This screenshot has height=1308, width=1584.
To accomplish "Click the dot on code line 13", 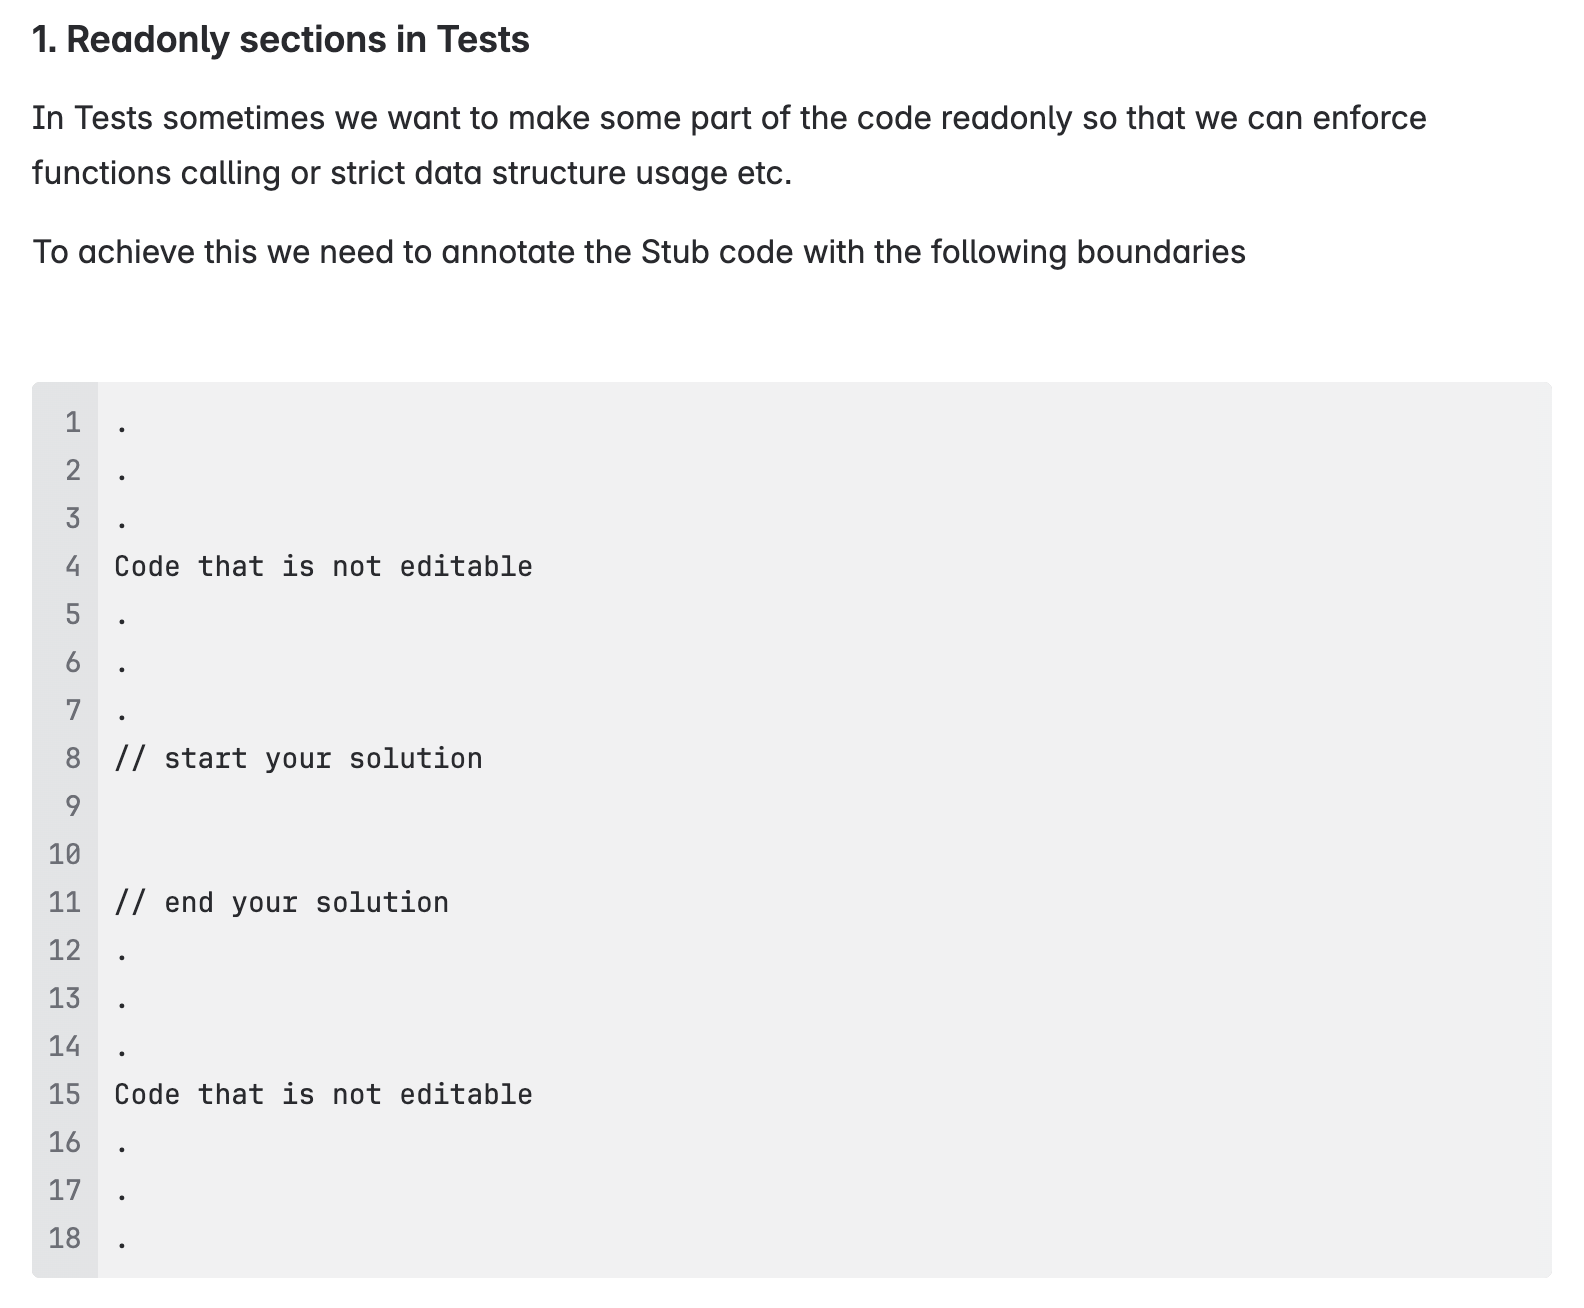I will [122, 1005].
